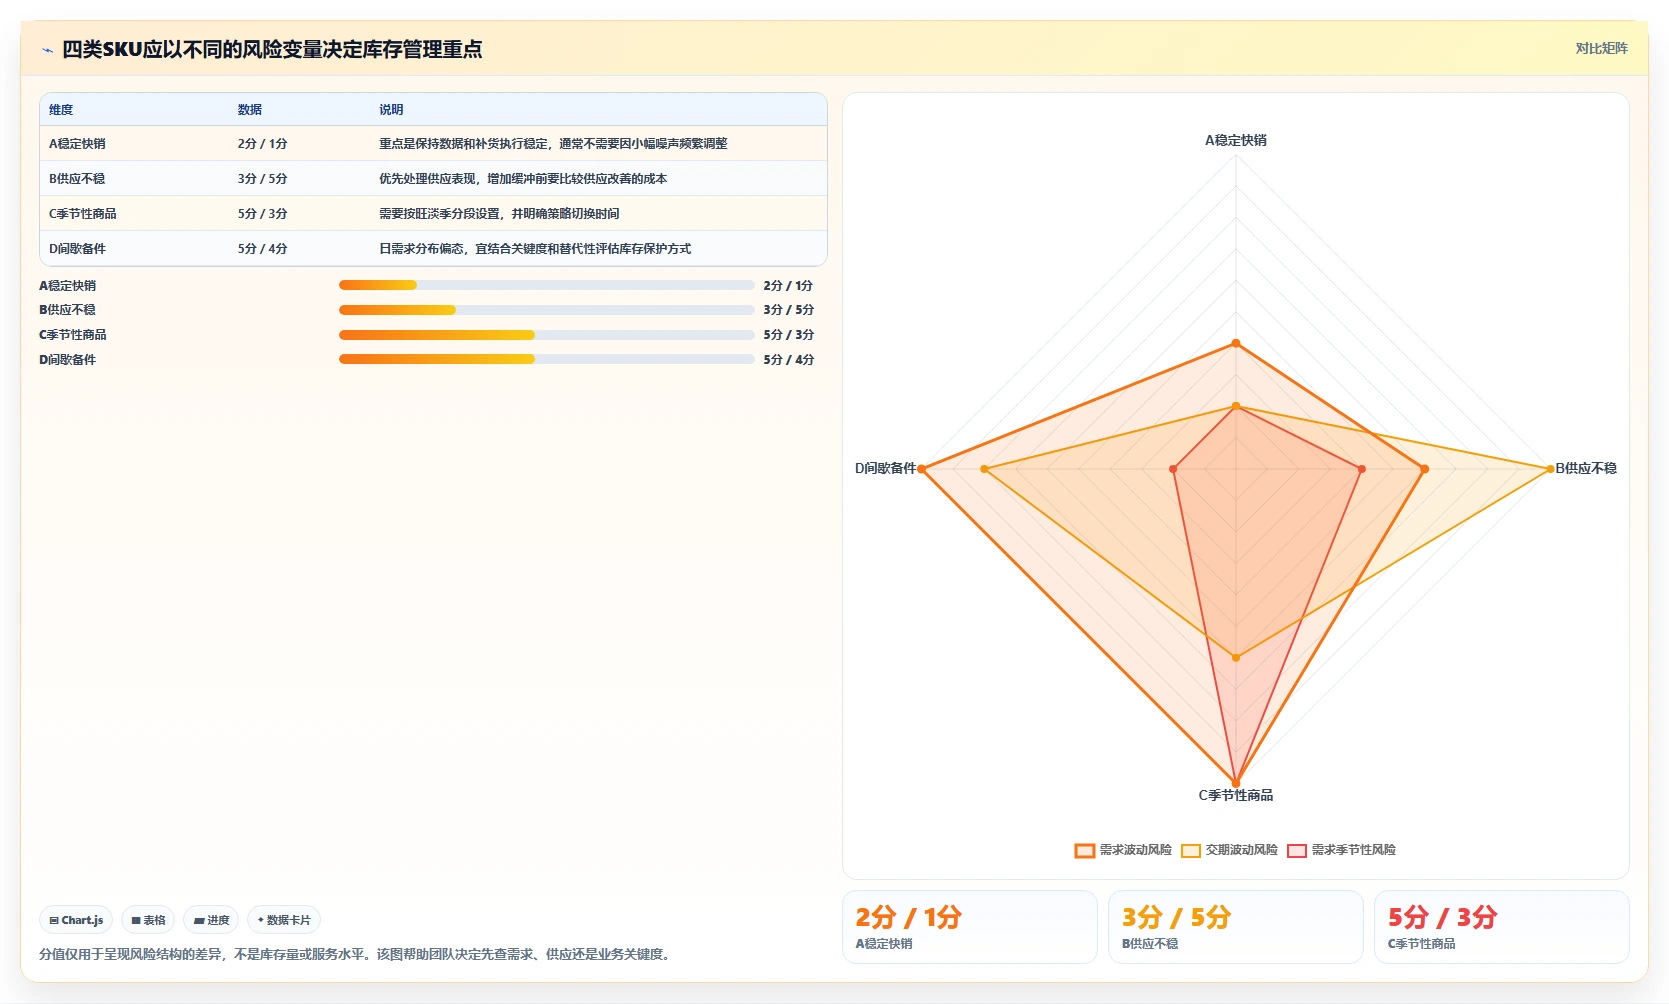Click the orange 需求波动风险 point on B供应不稳 axis
The width and height of the screenshot is (1669, 1004).
point(1424,469)
